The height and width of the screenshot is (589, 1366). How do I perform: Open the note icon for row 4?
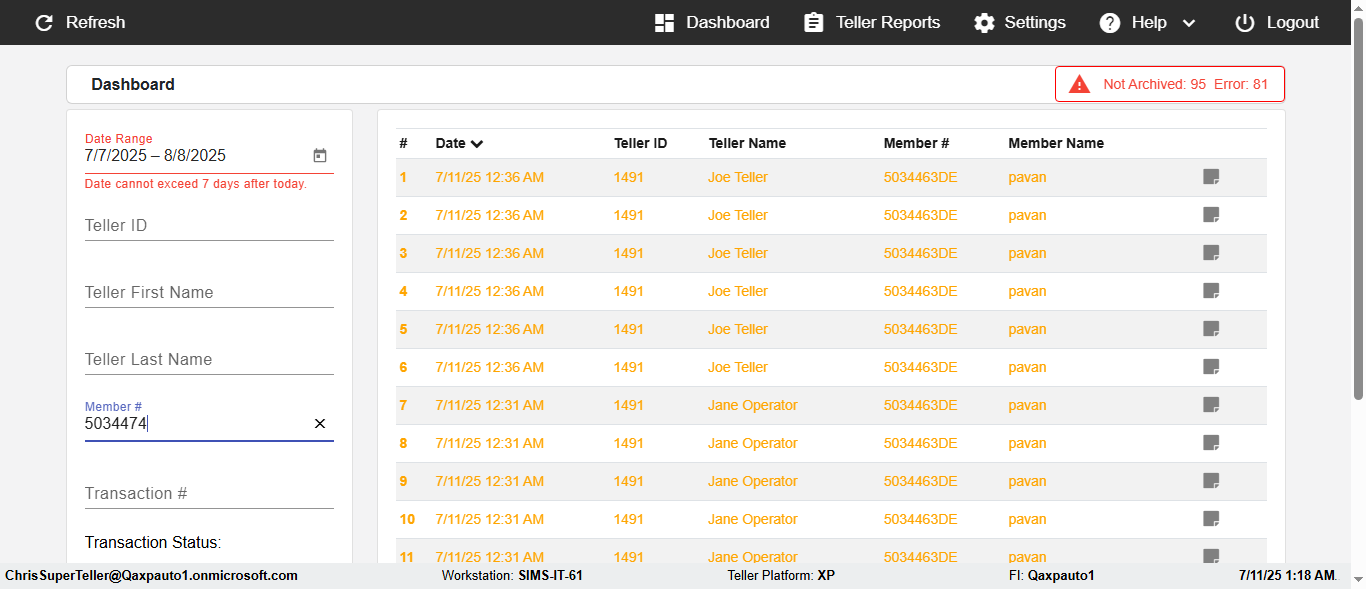coord(1211,291)
